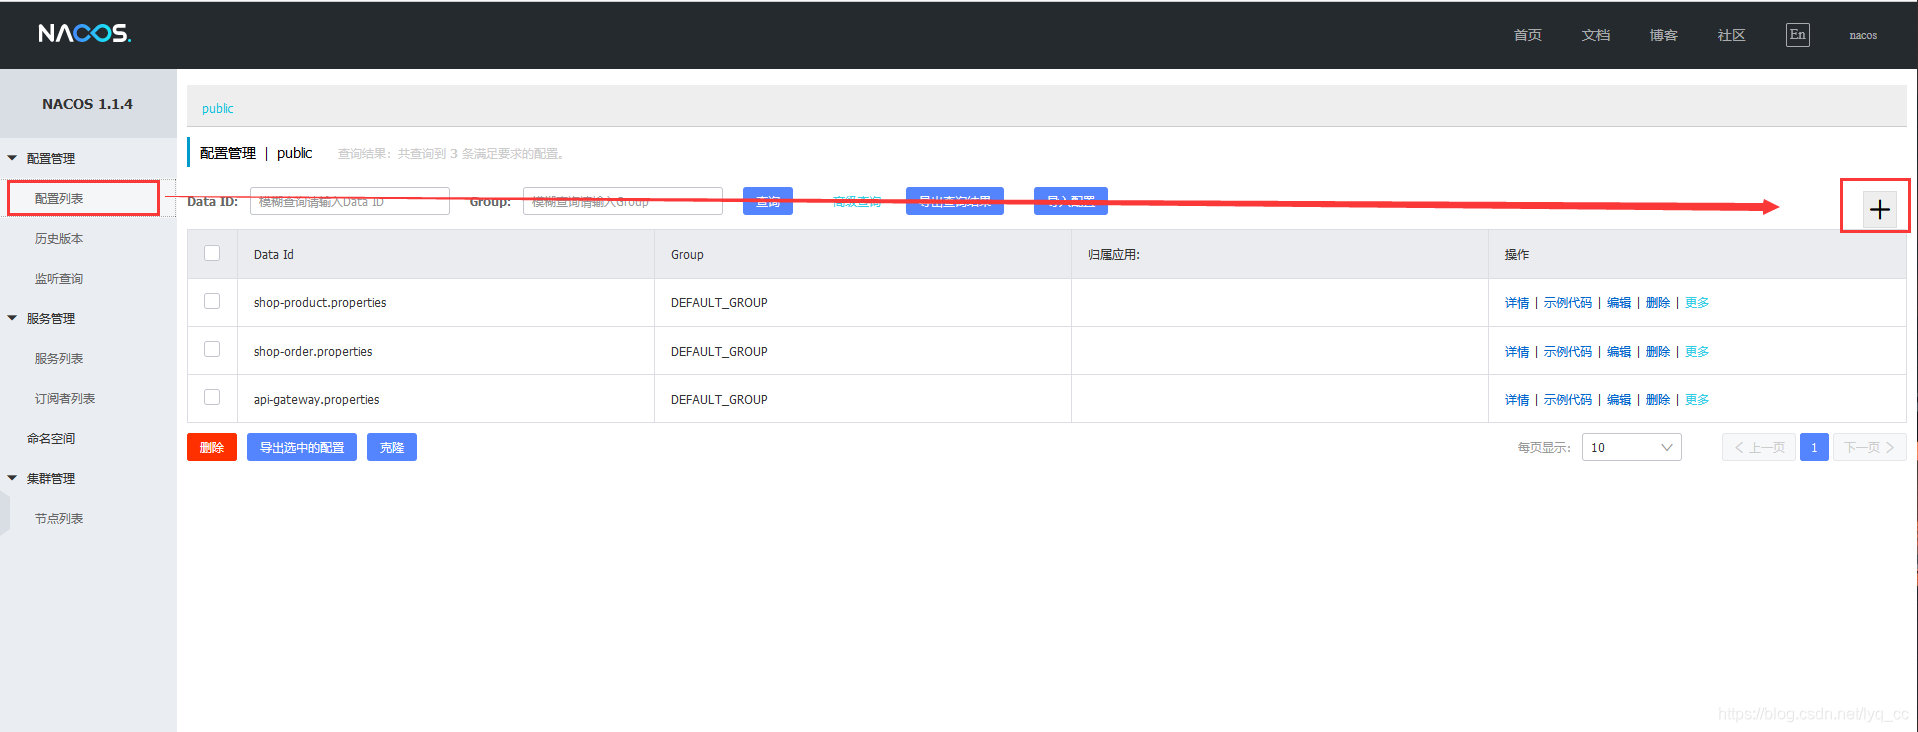Open 历史版本 in the sidebar

[59, 238]
